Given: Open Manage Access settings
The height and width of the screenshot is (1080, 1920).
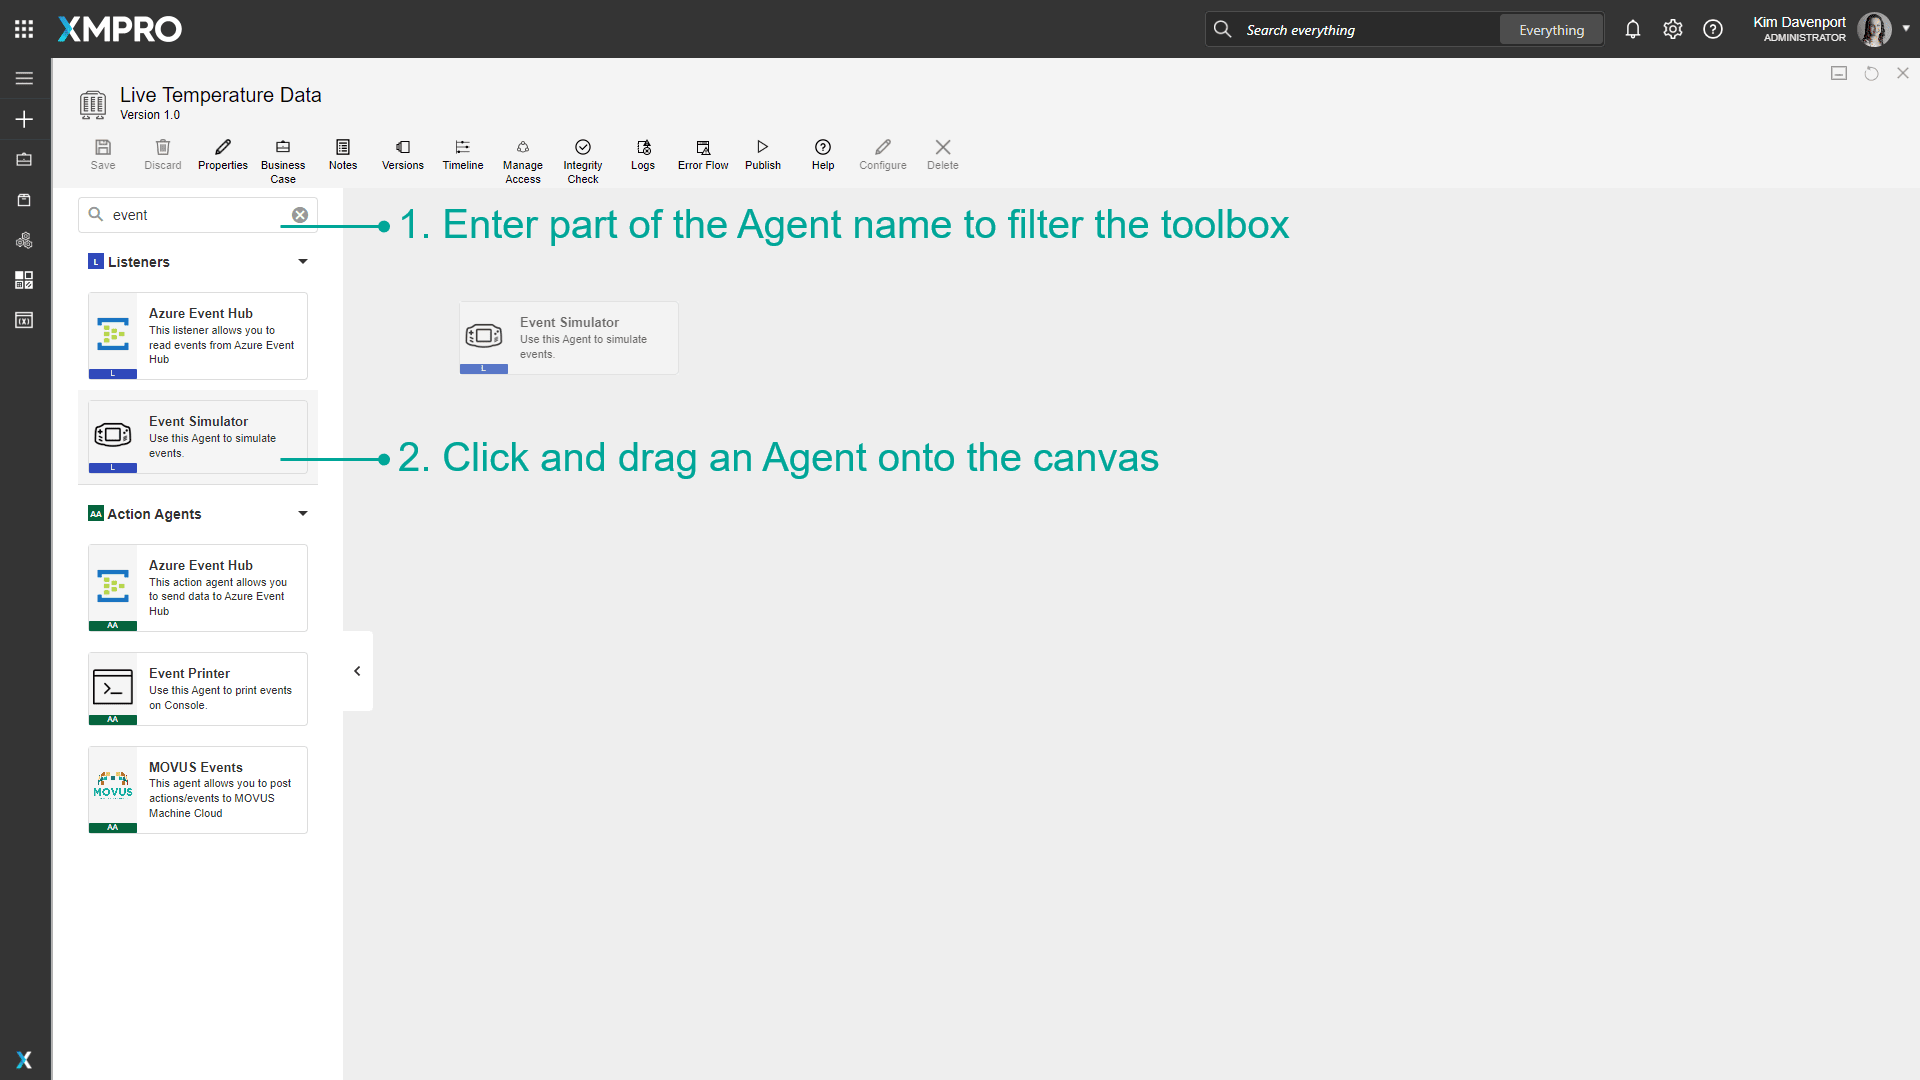Looking at the screenshot, I should point(522,157).
